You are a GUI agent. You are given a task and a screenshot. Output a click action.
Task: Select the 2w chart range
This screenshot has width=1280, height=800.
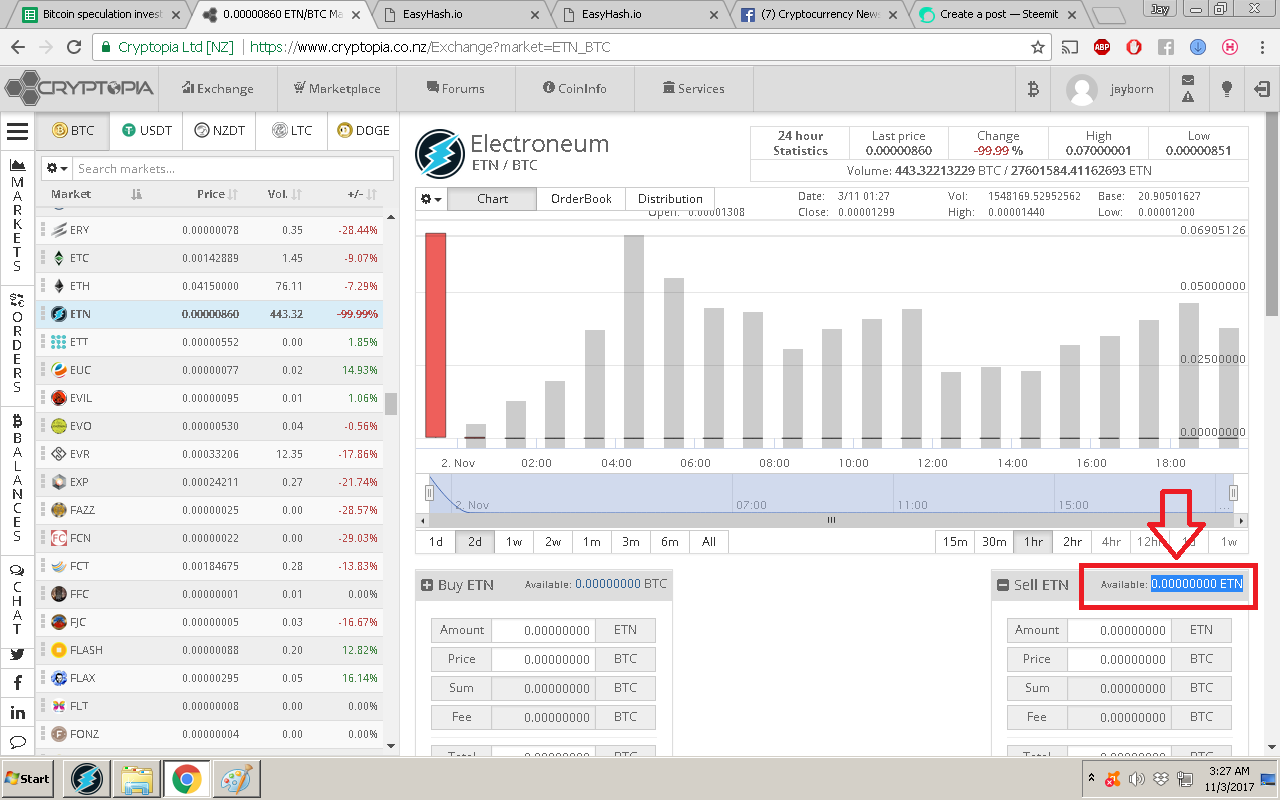(x=553, y=542)
